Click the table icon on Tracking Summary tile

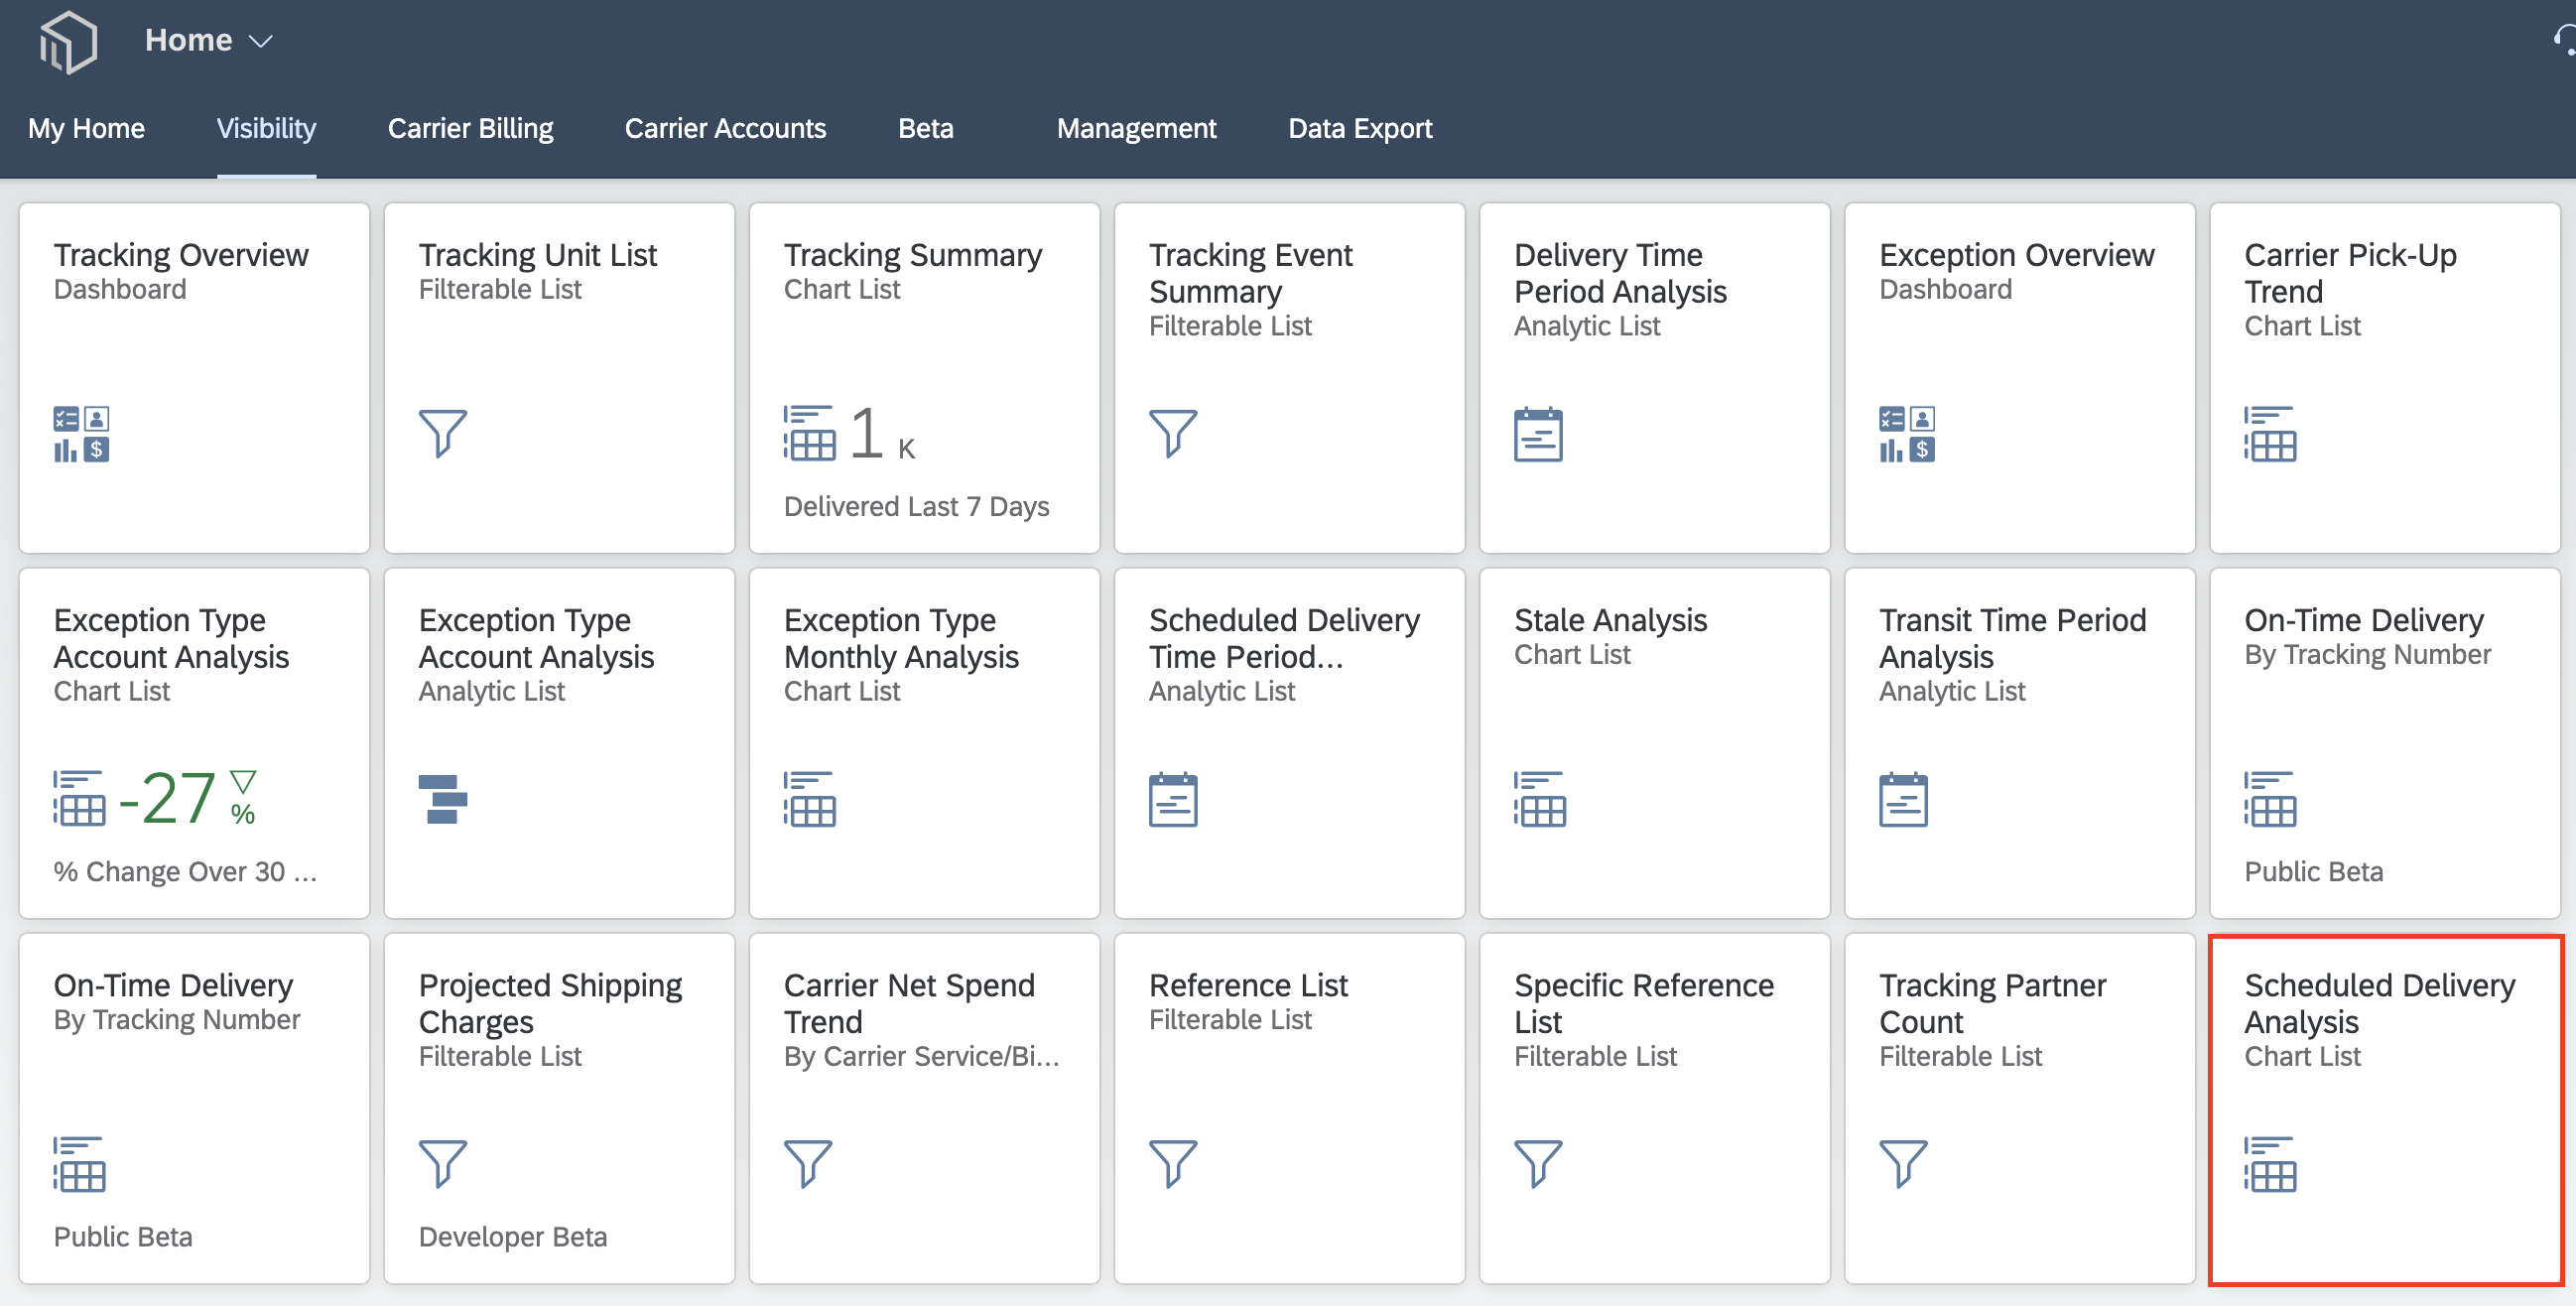pos(809,433)
